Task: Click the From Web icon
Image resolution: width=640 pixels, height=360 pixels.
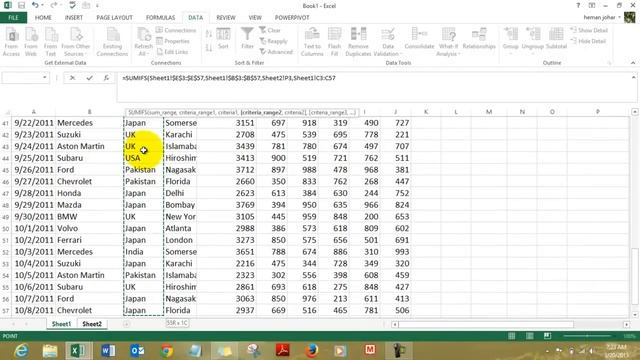Action: [x=31, y=42]
